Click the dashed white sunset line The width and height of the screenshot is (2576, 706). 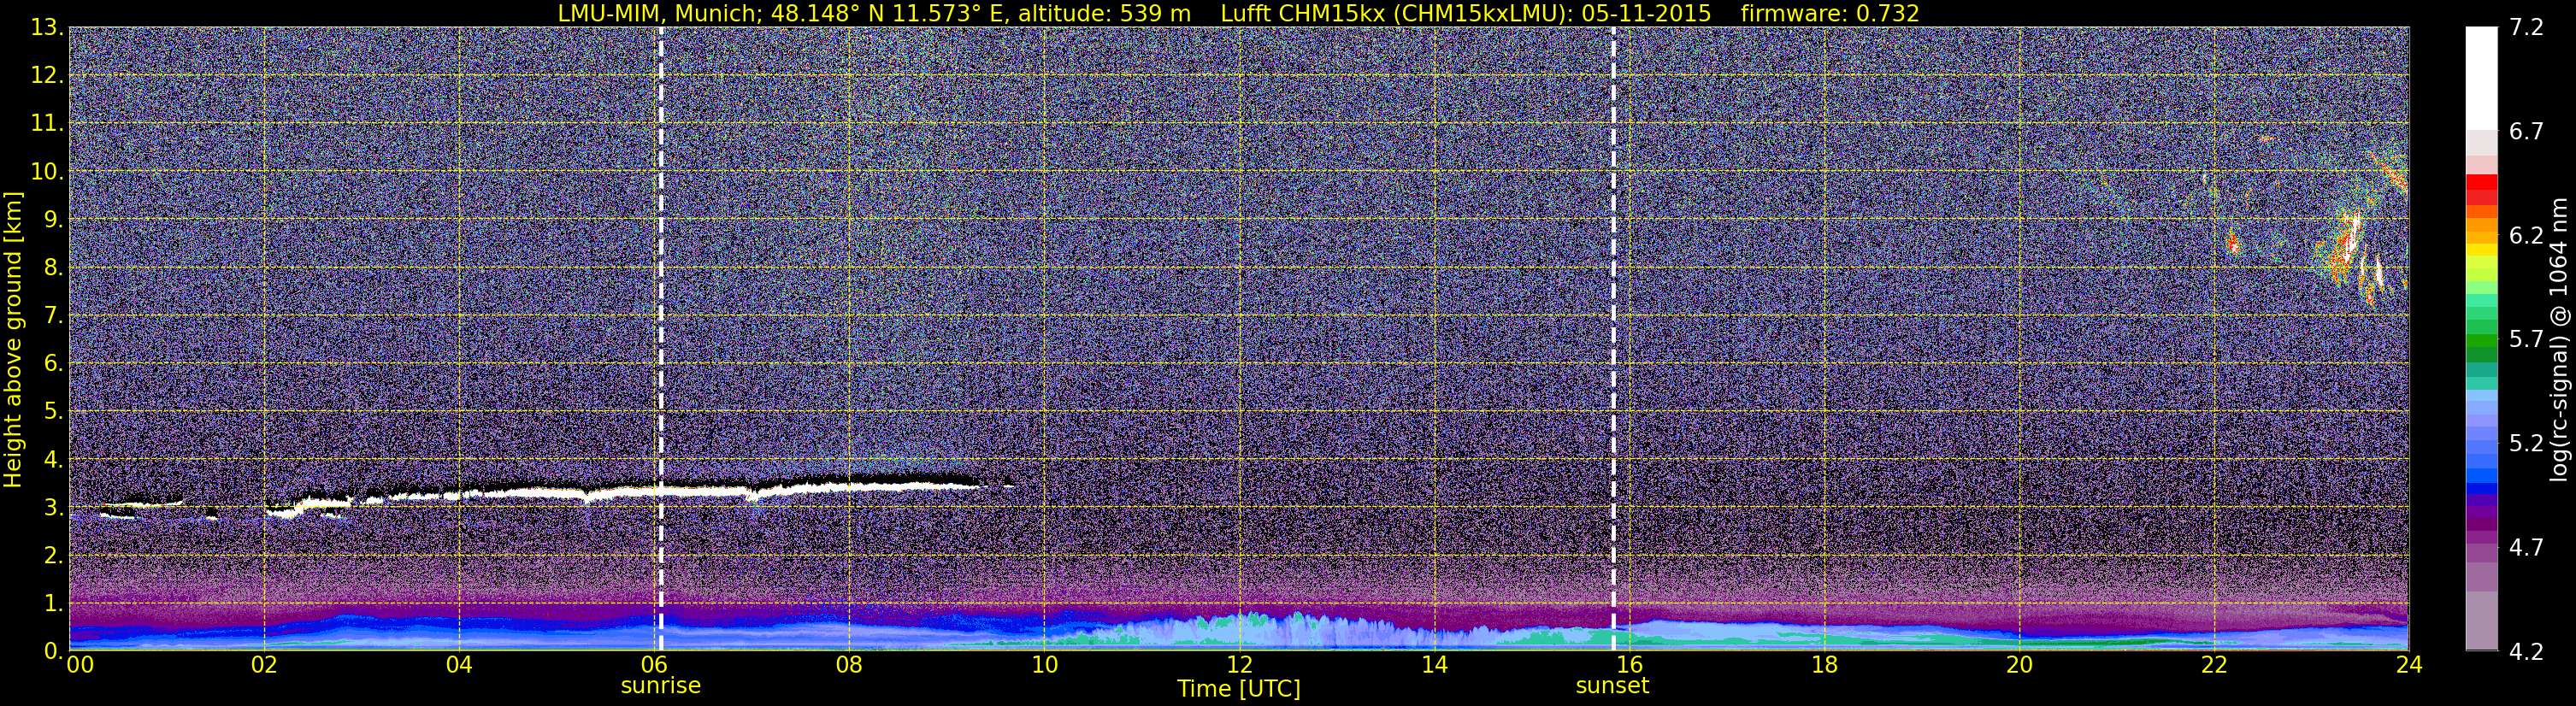pyautogui.click(x=1614, y=339)
